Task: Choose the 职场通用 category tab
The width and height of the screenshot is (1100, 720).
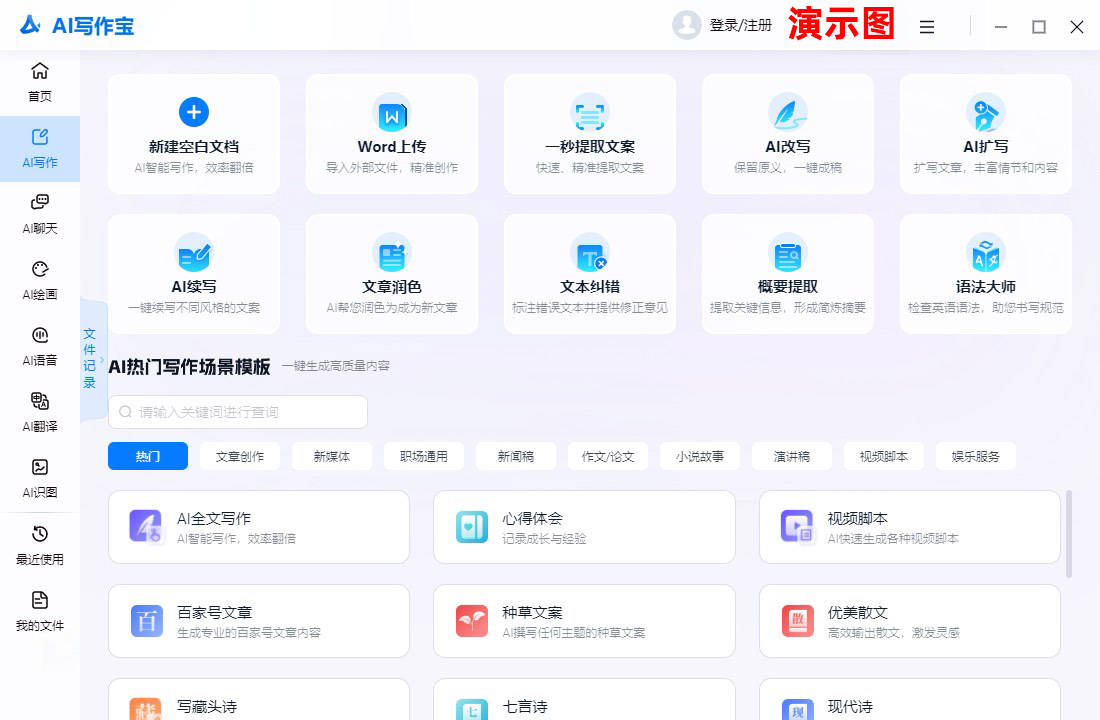Action: pos(424,456)
